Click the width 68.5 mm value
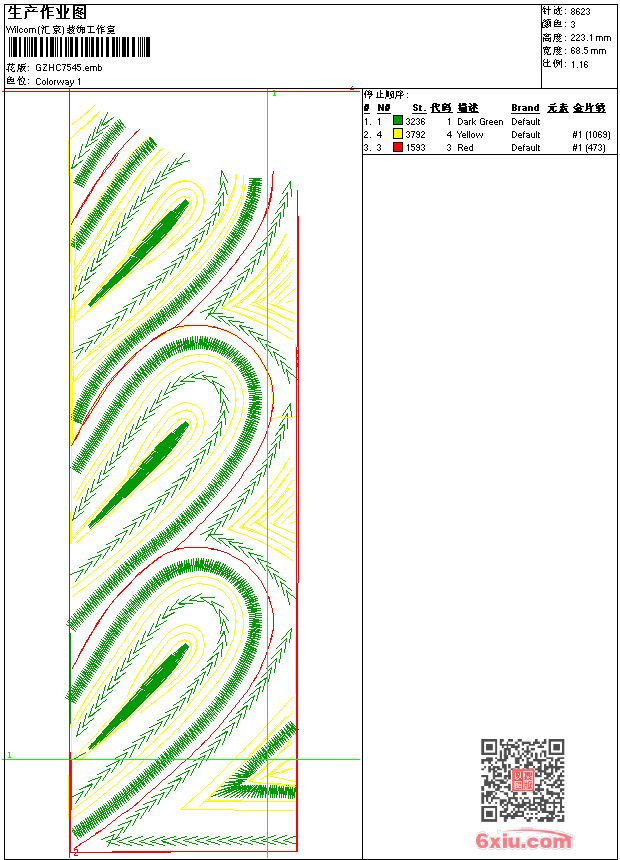 click(588, 51)
